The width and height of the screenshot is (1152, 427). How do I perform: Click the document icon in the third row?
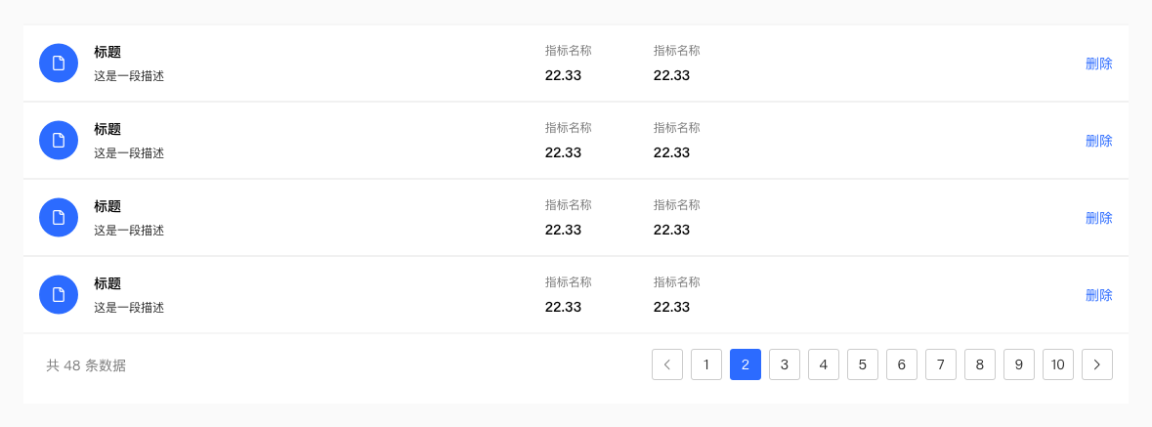[x=58, y=217]
